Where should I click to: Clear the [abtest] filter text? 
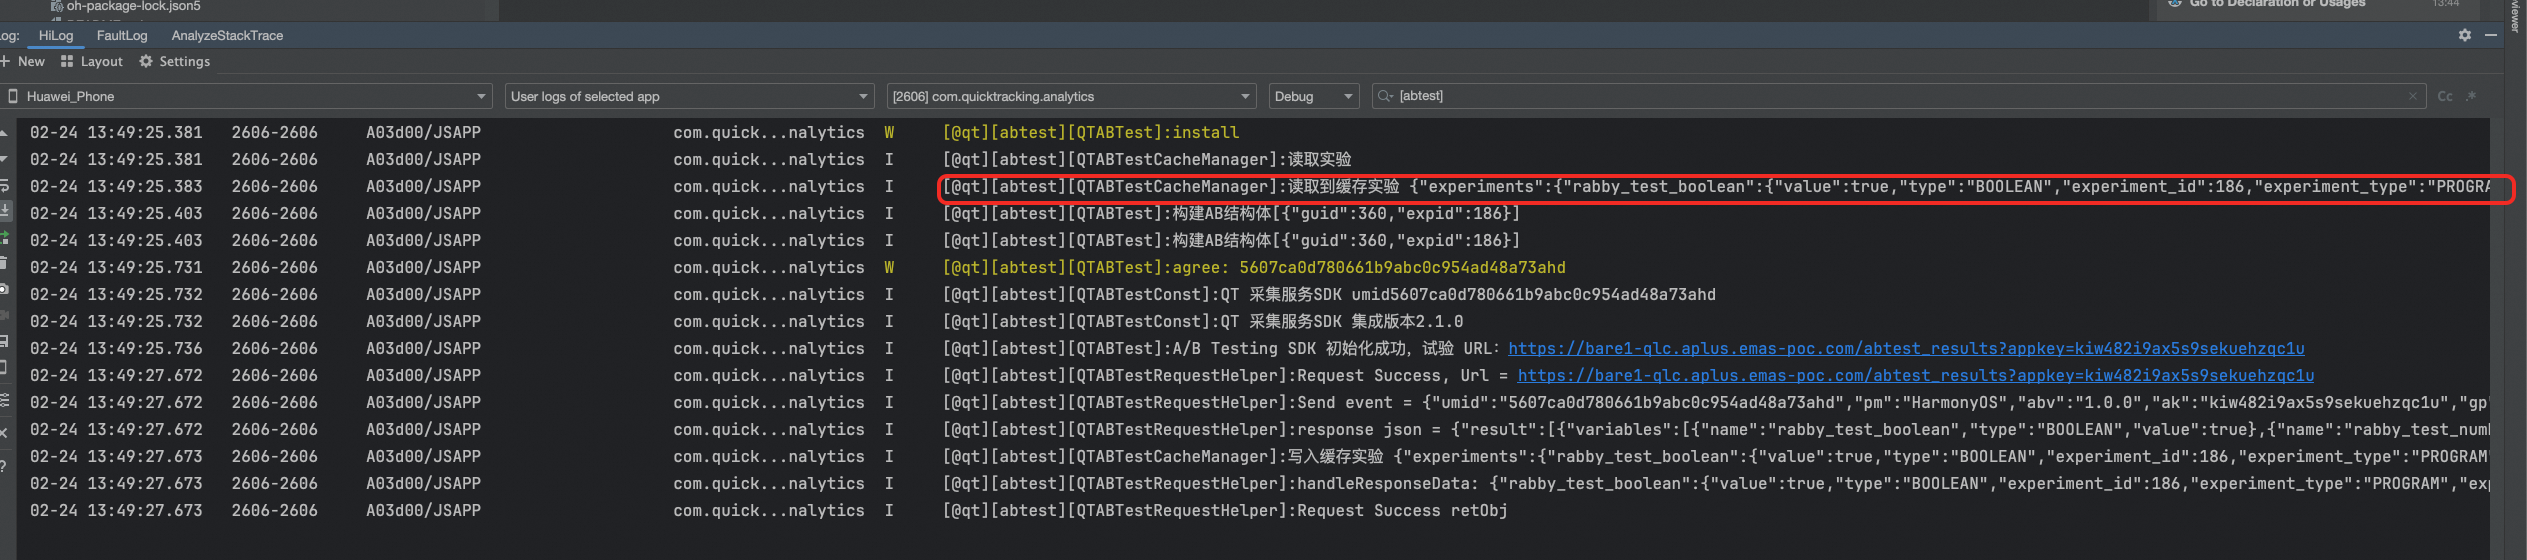tap(2413, 96)
